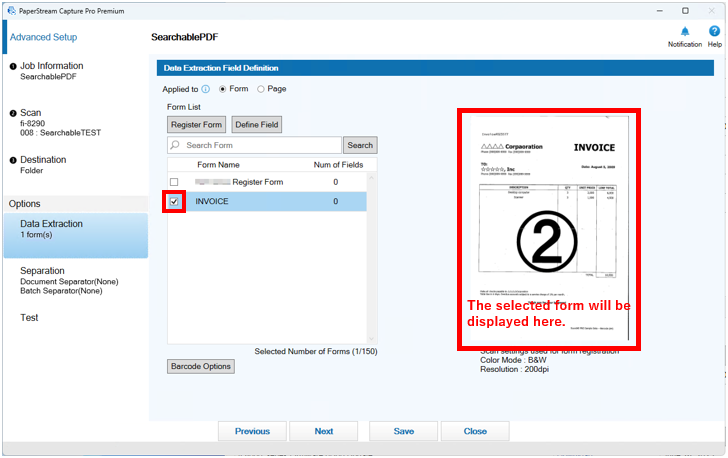The height and width of the screenshot is (458, 728).
Task: Check the Register Form row checkbox
Action: click(174, 182)
